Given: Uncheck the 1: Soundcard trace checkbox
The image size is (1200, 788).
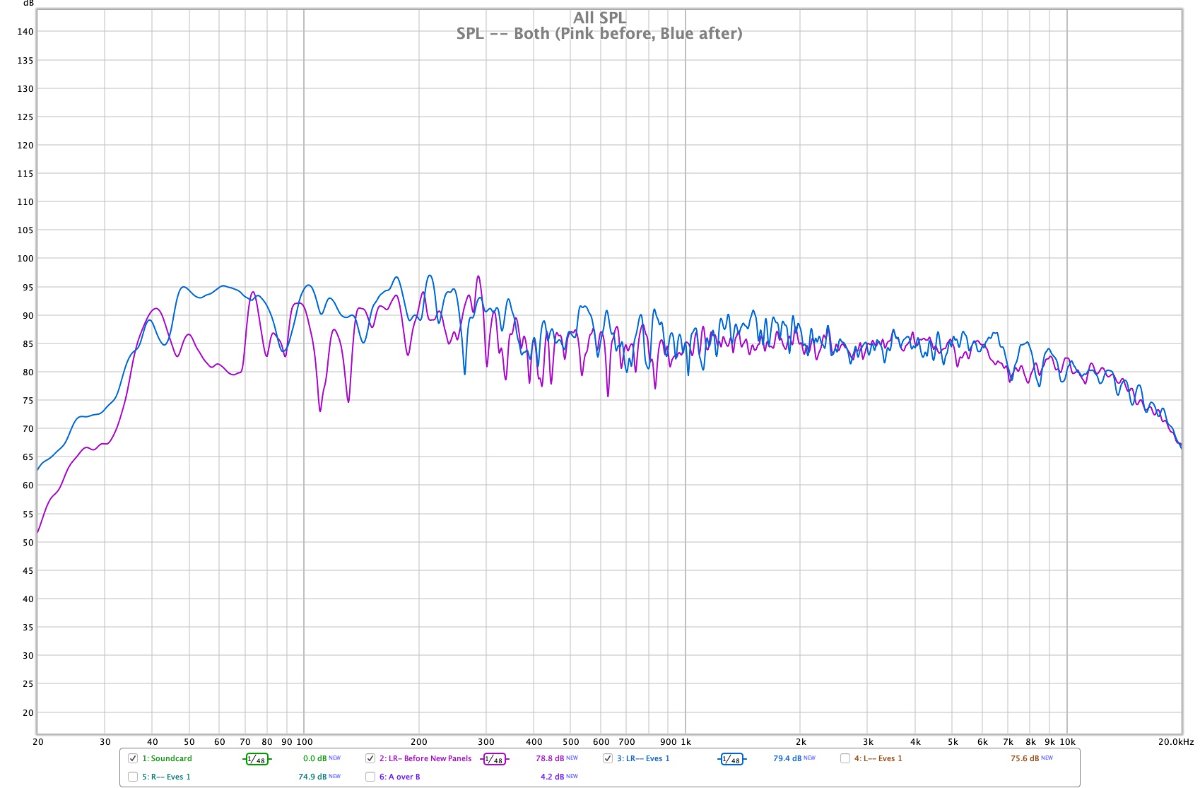Looking at the screenshot, I should tap(134, 759).
